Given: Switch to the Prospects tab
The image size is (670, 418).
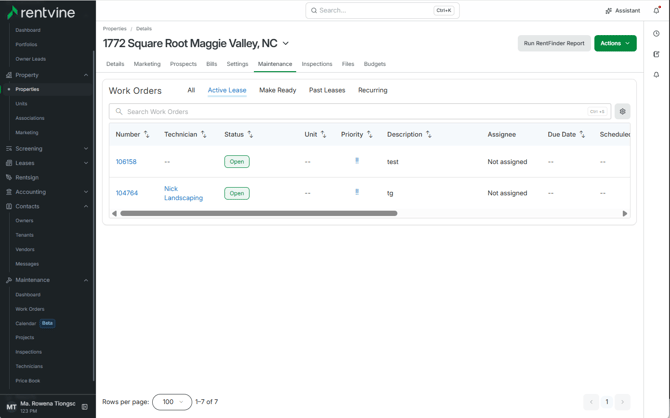Looking at the screenshot, I should (183, 64).
